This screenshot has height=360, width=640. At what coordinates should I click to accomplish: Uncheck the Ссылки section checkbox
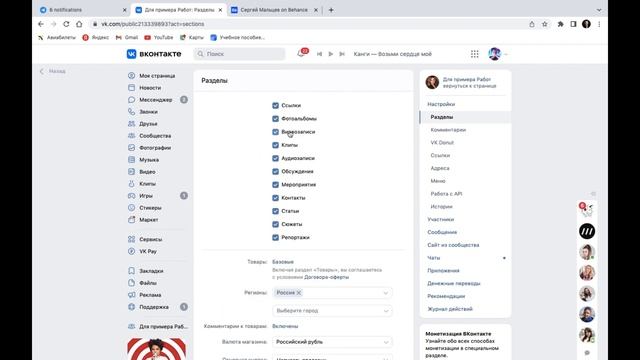276,105
